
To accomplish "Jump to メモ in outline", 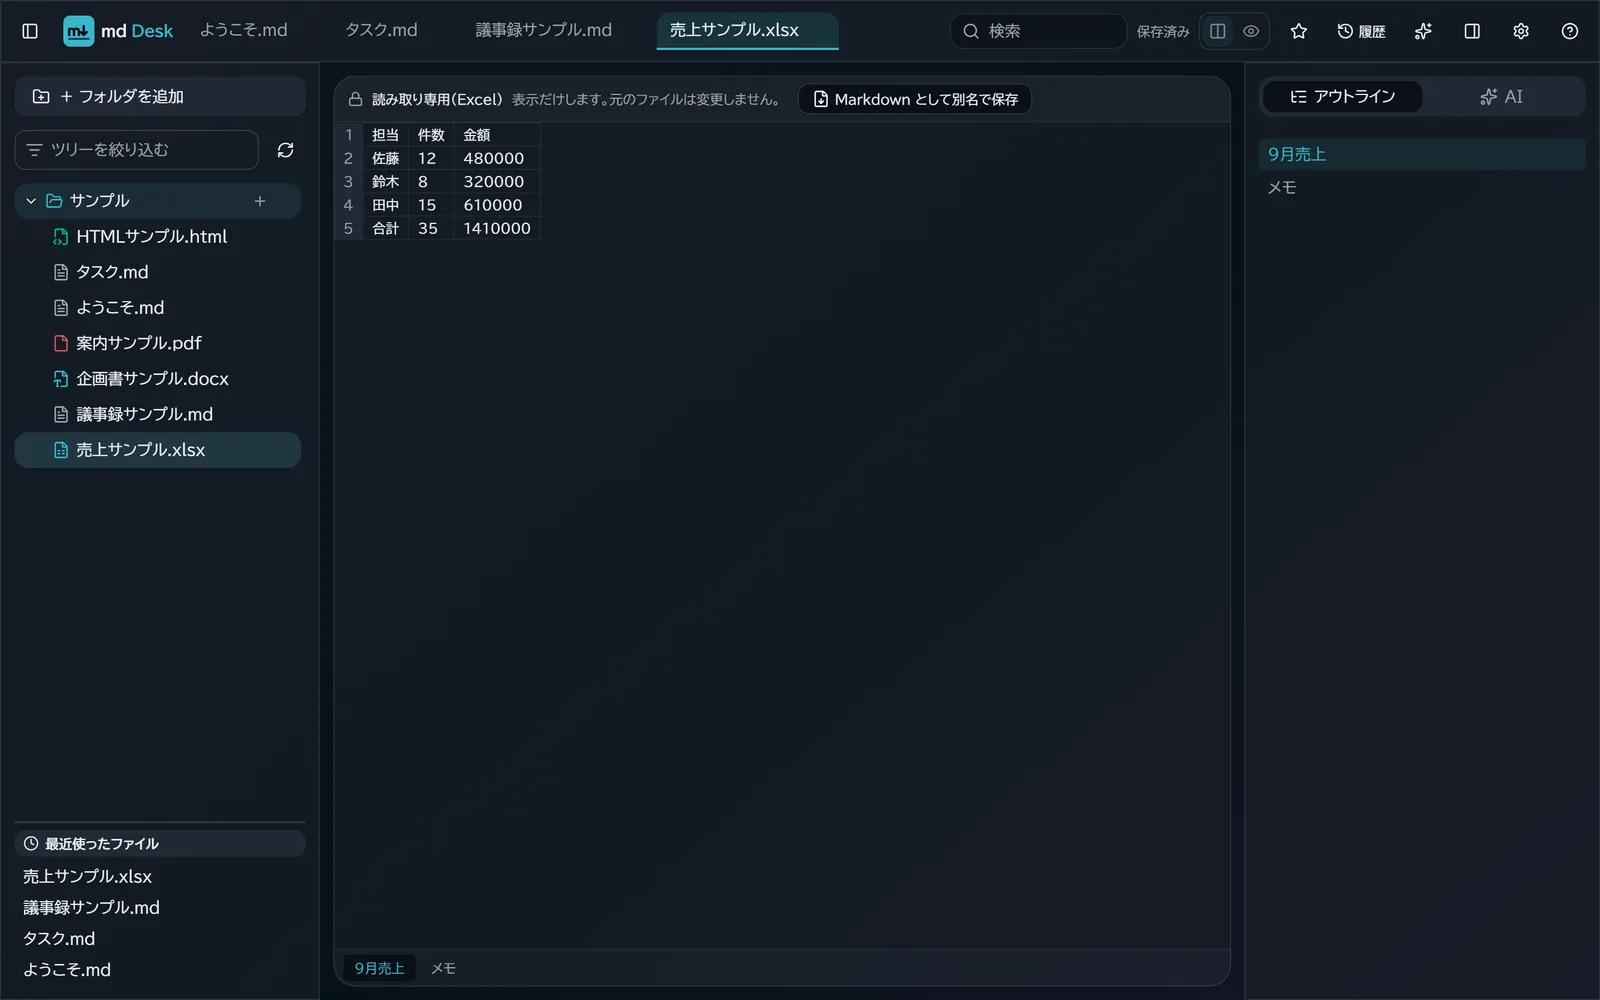I will coord(1421,187).
